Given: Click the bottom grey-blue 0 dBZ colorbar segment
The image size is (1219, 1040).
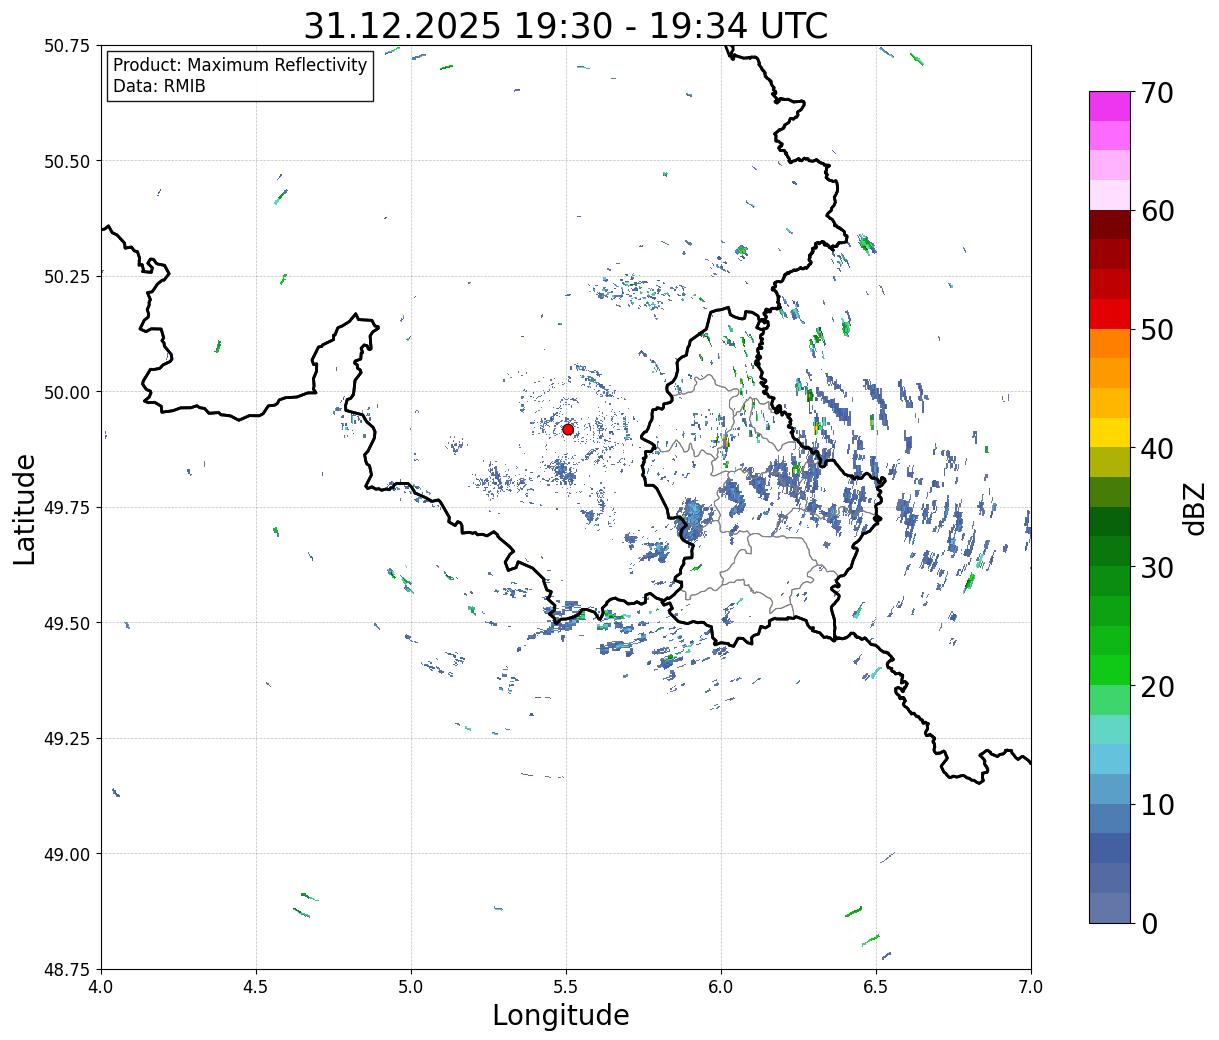Looking at the screenshot, I should (x=1110, y=907).
